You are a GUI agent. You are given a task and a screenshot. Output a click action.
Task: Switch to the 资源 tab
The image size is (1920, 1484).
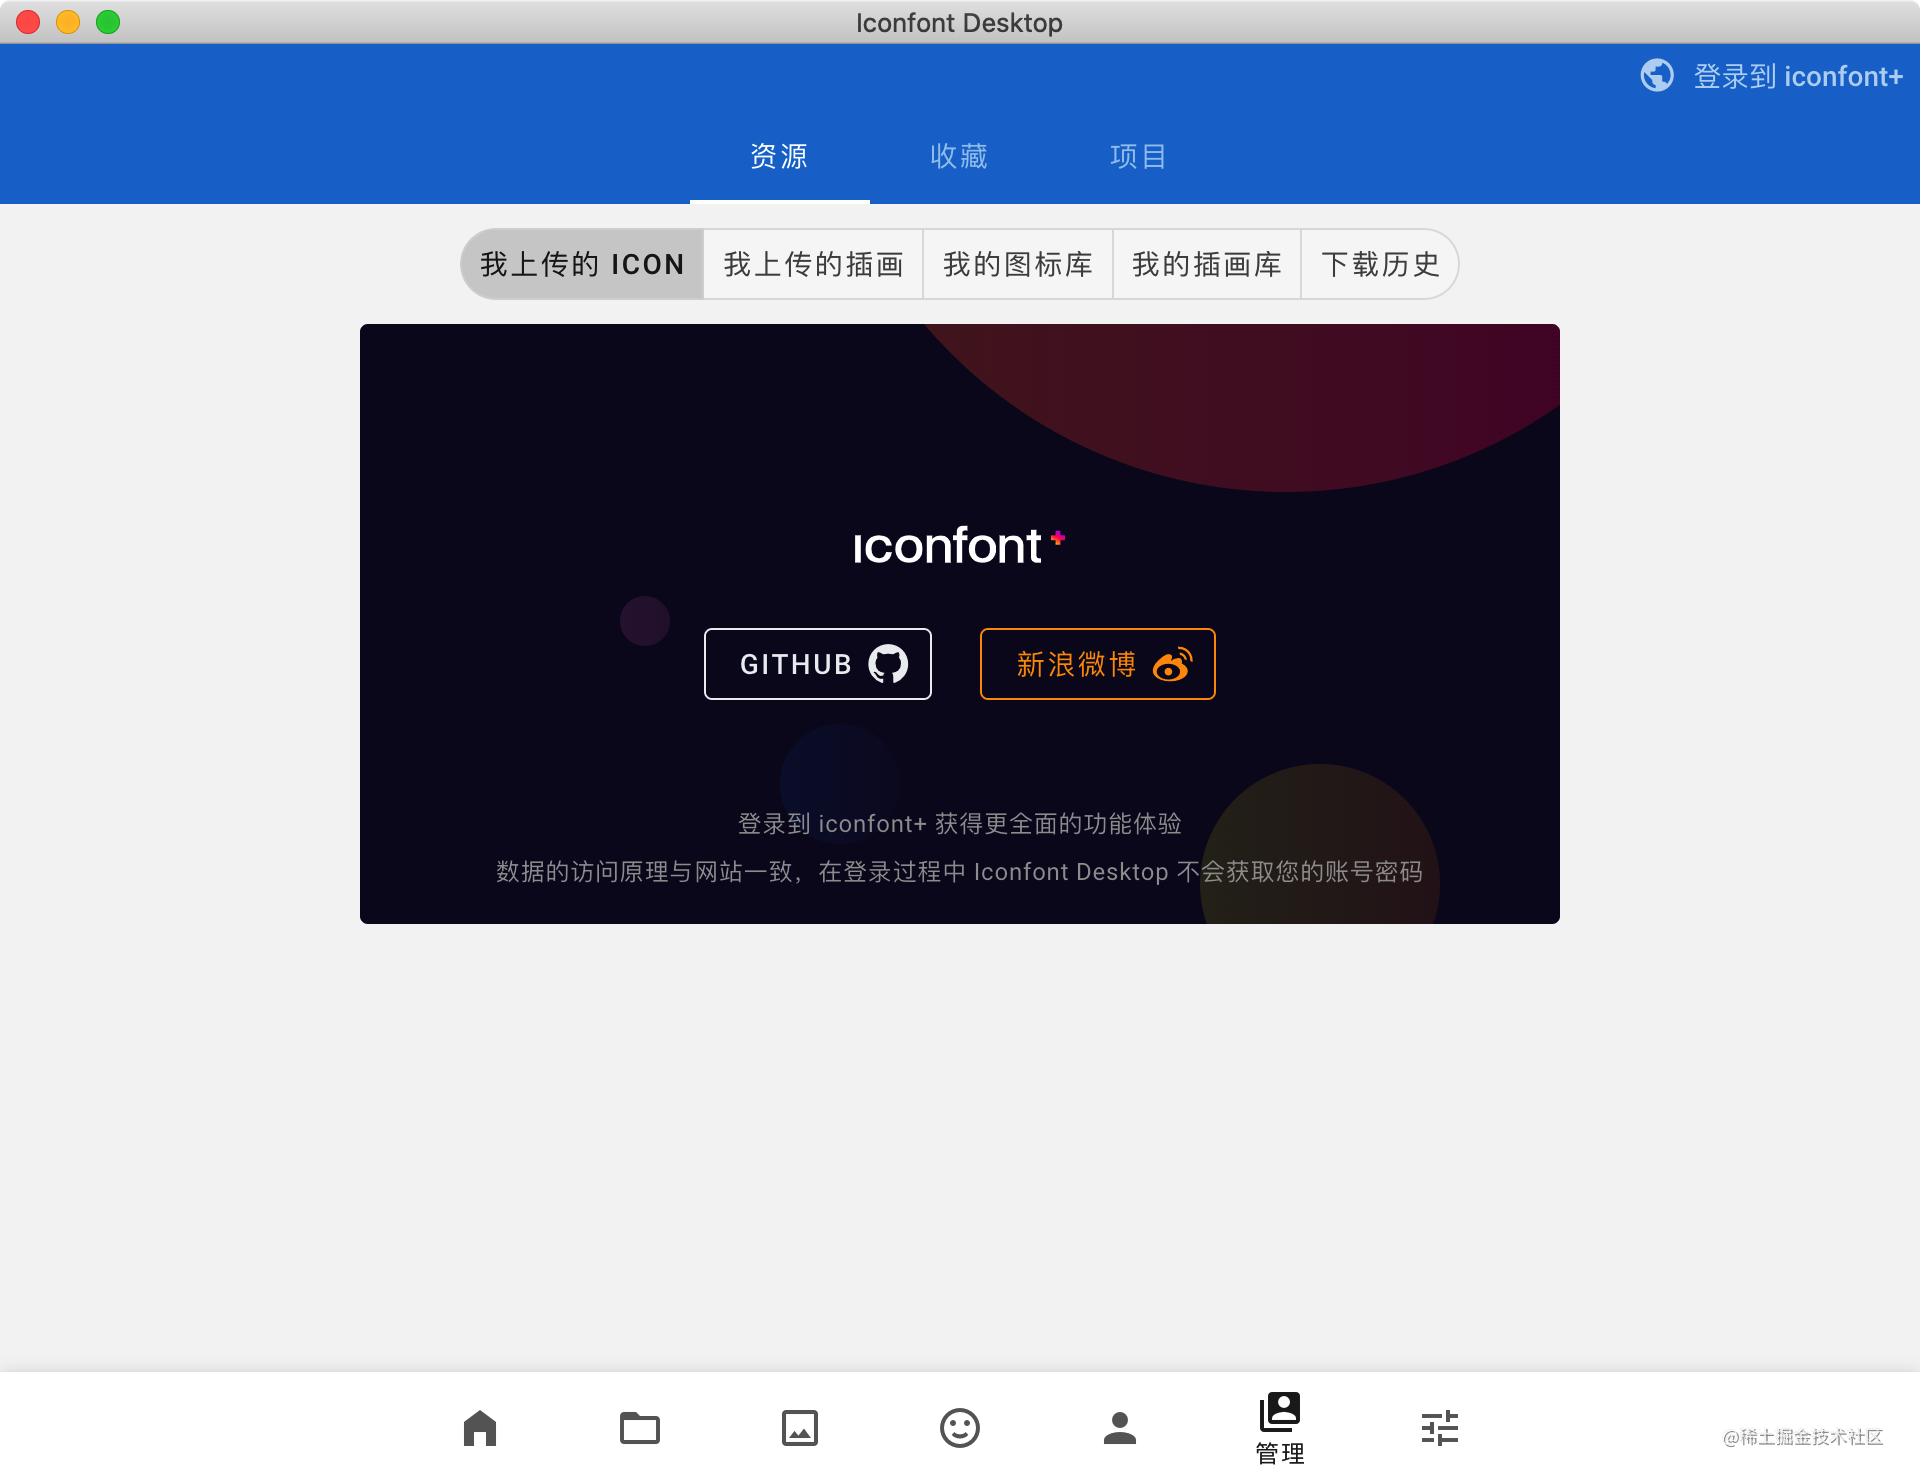779,156
